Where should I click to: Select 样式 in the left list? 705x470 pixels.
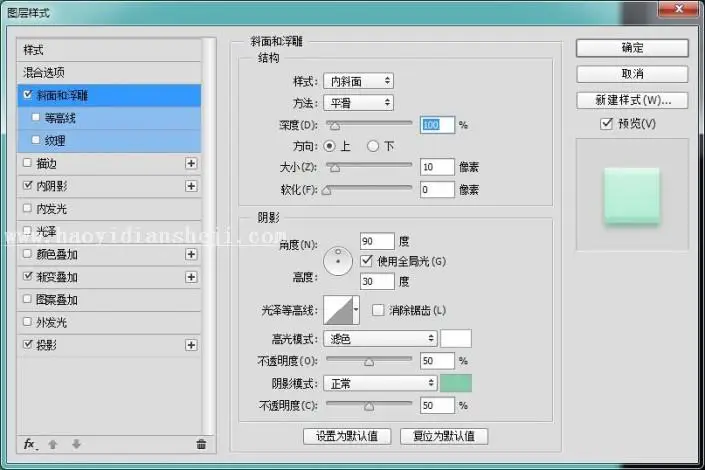tap(109, 50)
